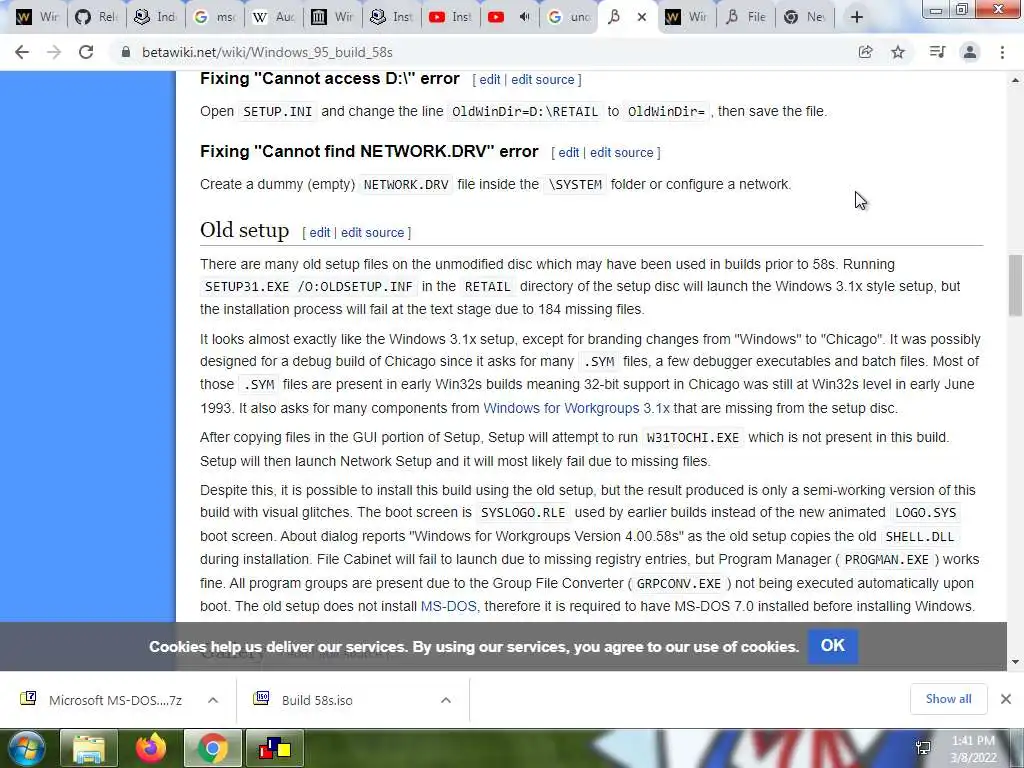
Task: Click the address bar URL
Action: (267, 52)
